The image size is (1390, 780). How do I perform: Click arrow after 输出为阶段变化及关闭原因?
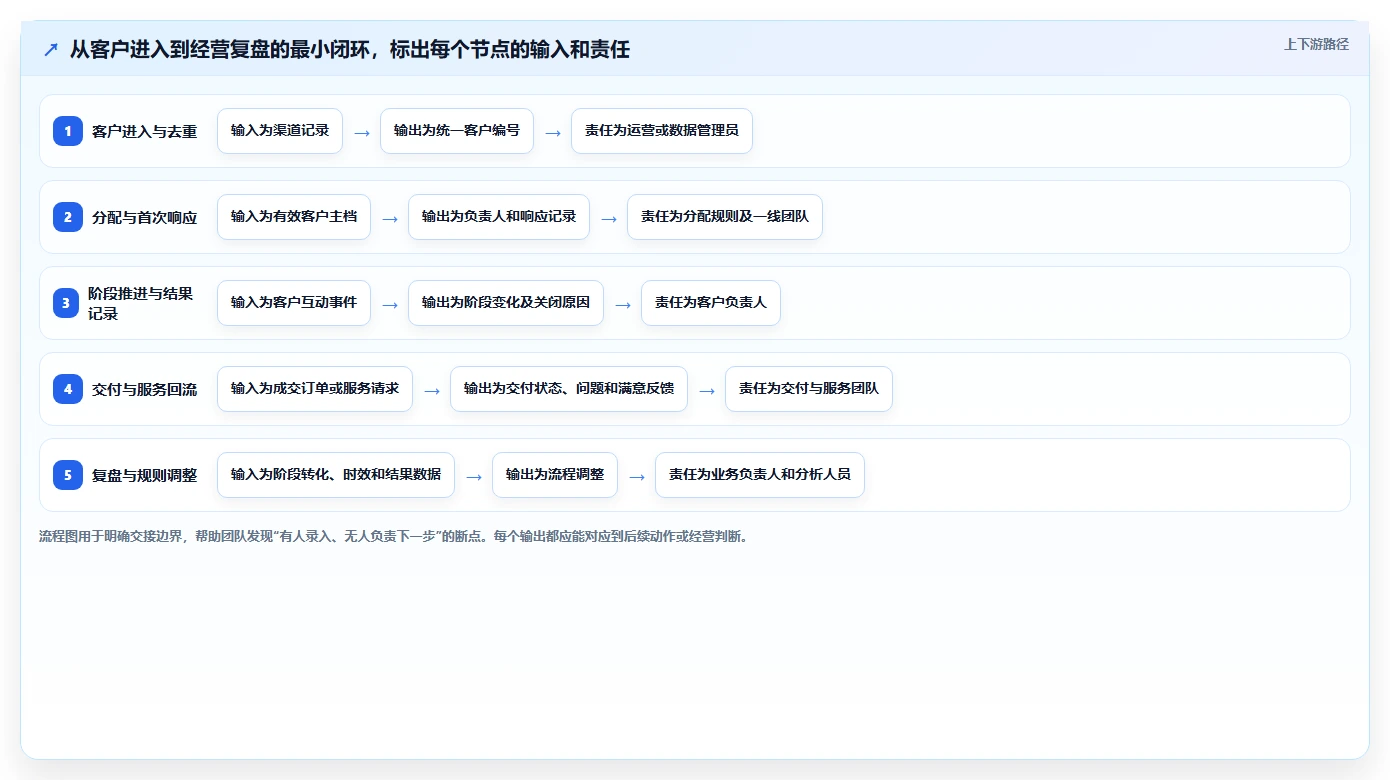[x=623, y=304]
